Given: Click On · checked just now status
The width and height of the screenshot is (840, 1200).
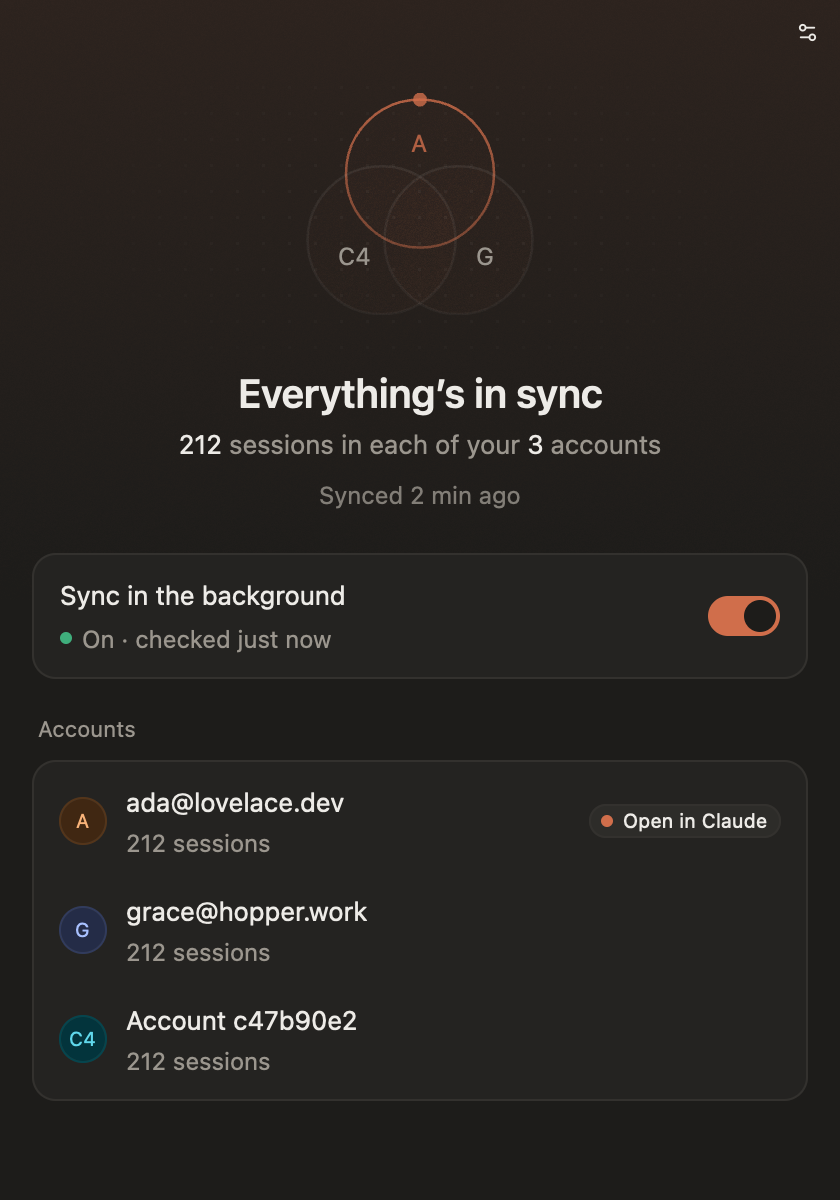Looking at the screenshot, I should [207, 640].
